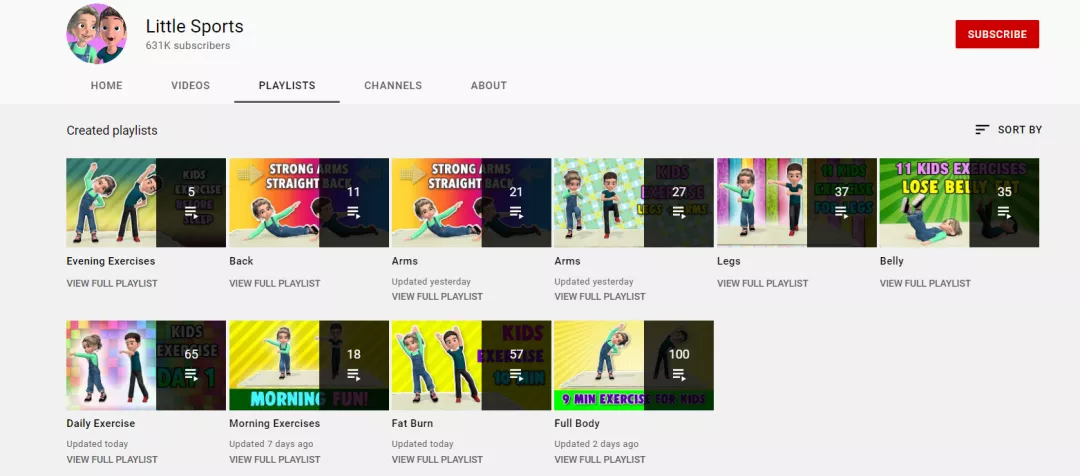Viewport: 1080px width, 476px height.
Task: Click playlist icon on Full Body thumbnail
Action: [678, 375]
